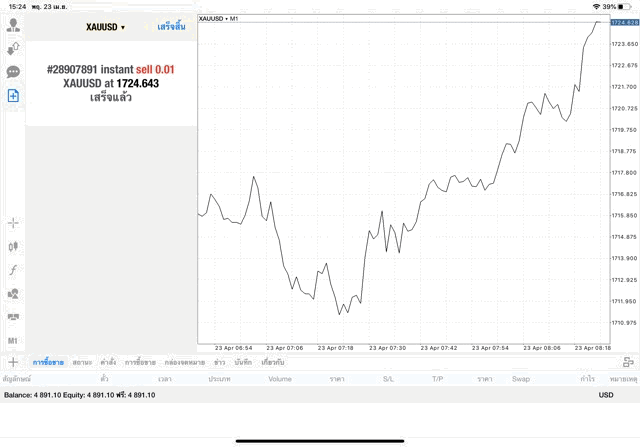Open the objects shapes icon in sidebar
This screenshot has height=447, width=640.
click(13, 294)
